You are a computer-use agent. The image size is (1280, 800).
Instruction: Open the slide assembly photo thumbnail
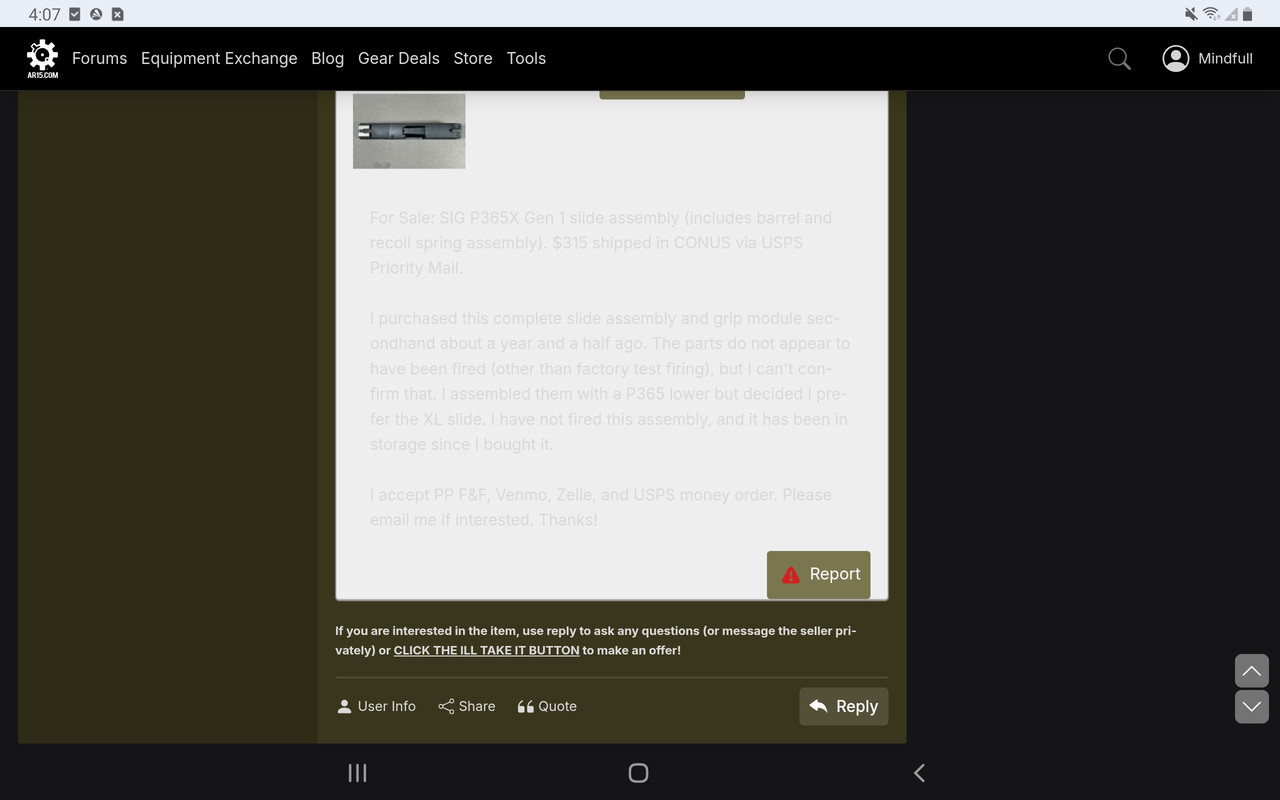[408, 130]
